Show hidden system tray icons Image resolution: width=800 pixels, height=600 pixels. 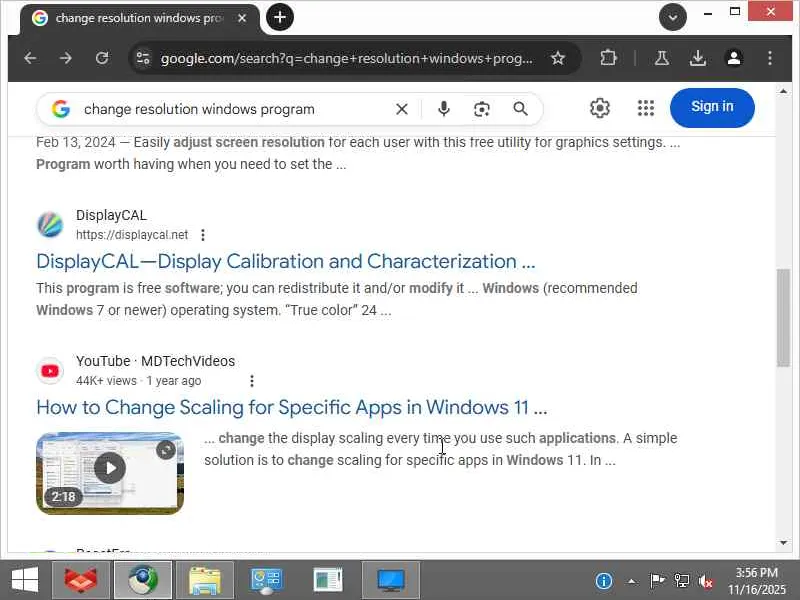click(632, 581)
